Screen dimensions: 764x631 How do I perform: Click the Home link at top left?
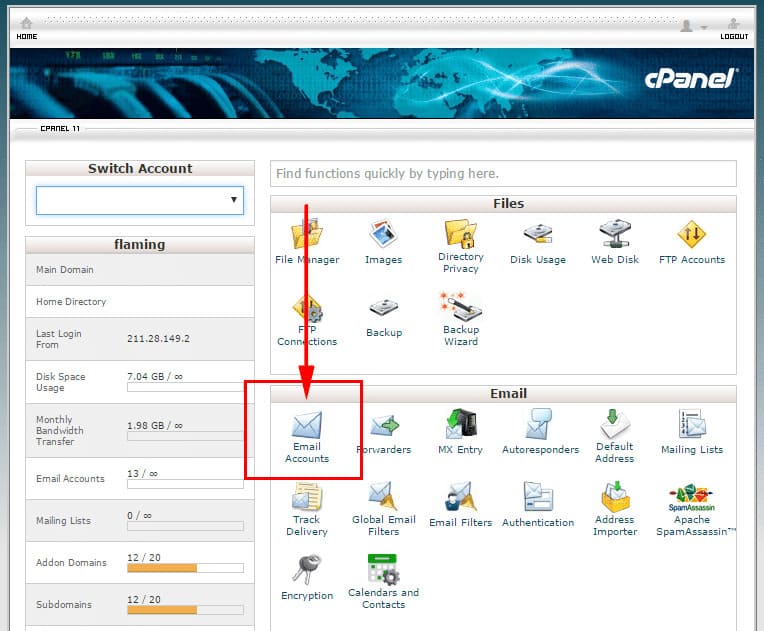click(x=27, y=29)
